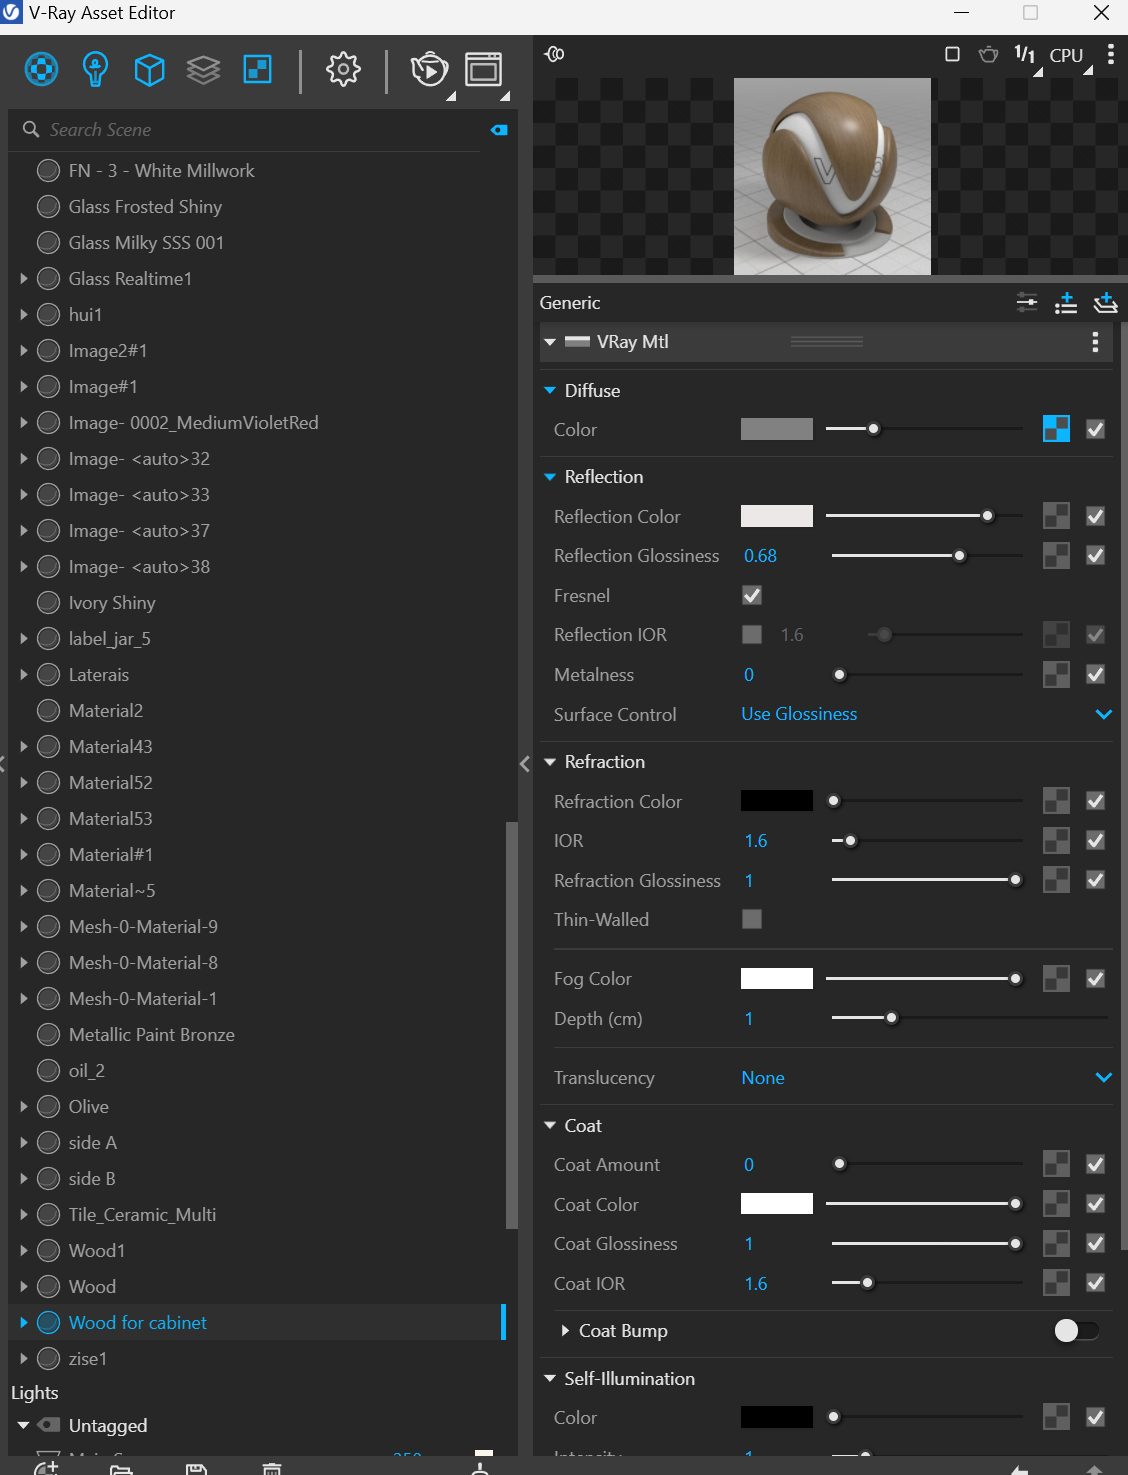Image resolution: width=1128 pixels, height=1475 pixels.
Task: Select the FN - 3 - White Millwork material
Action: pos(162,171)
